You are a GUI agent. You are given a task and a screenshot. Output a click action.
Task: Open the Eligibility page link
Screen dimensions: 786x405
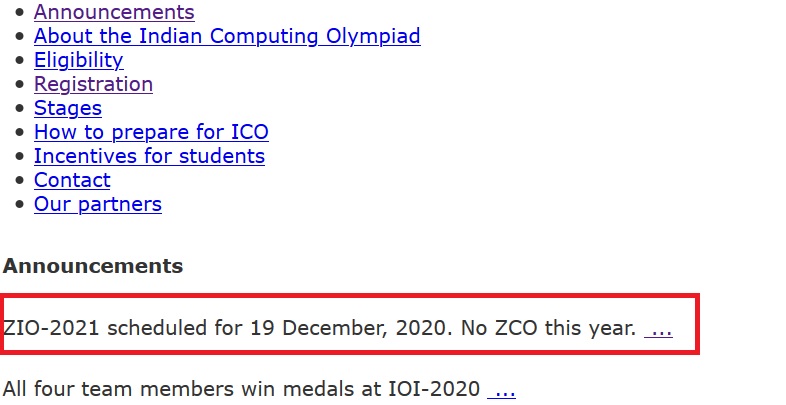[x=78, y=61]
